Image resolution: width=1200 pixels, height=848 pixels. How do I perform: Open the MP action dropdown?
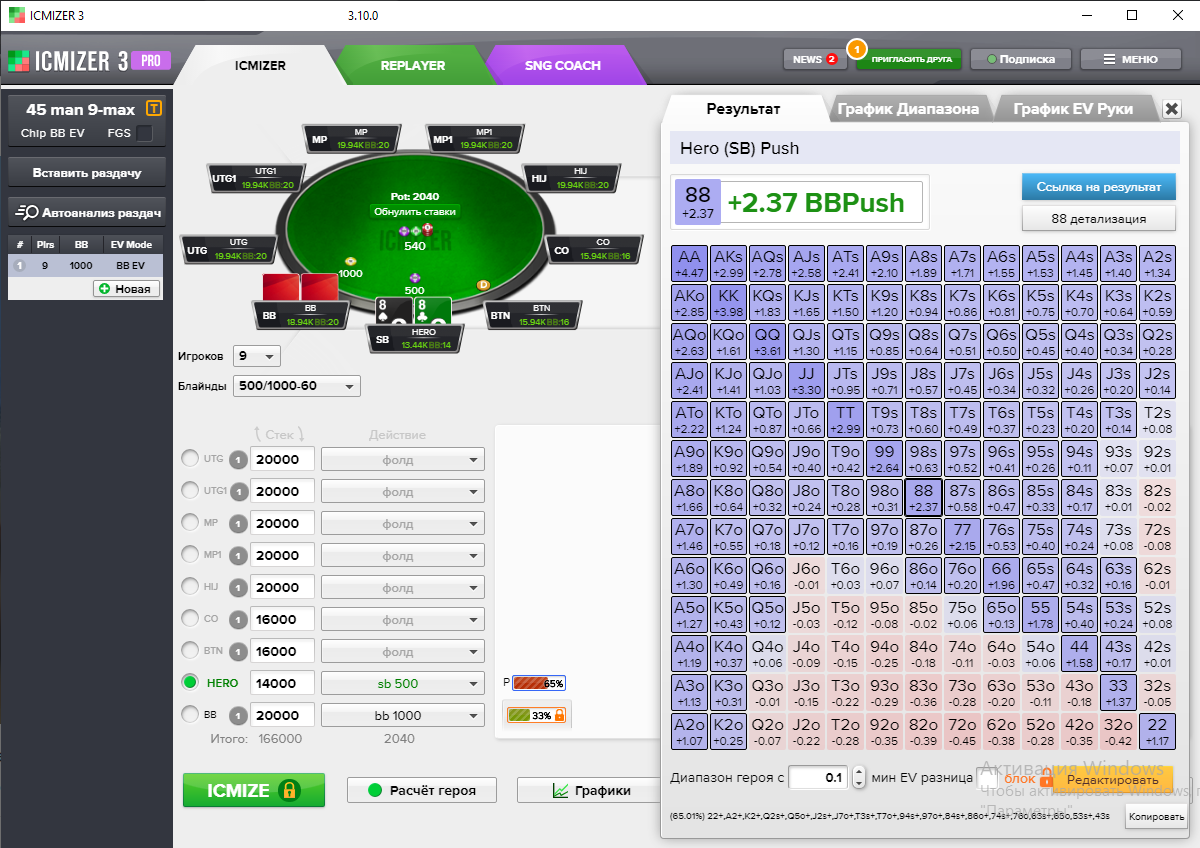click(403, 523)
